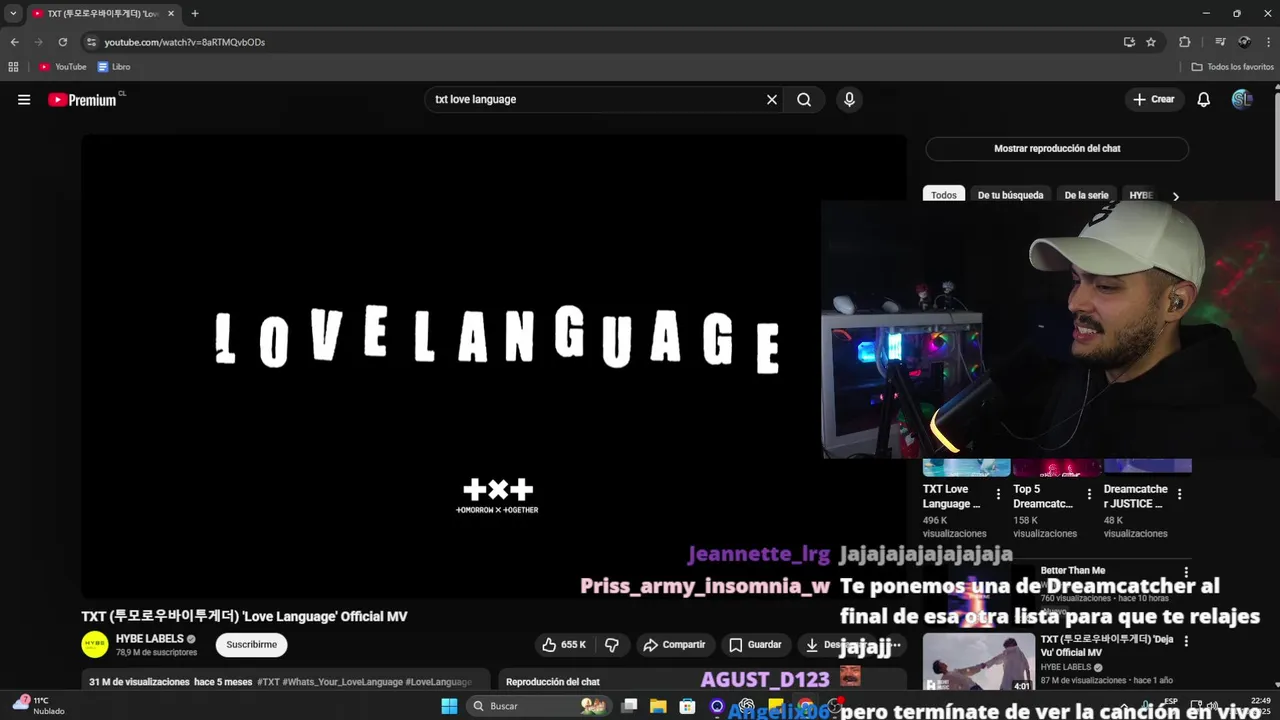Open YouTube bookmark in bookmarks bar
Viewport: 1280px width, 720px height.
(x=63, y=67)
